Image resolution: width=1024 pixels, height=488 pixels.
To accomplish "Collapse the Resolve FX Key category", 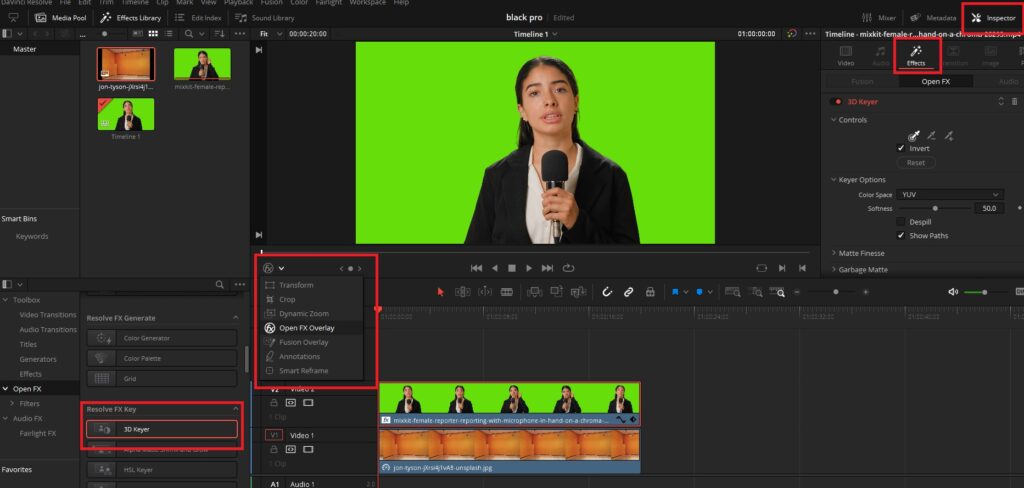I will (236, 409).
